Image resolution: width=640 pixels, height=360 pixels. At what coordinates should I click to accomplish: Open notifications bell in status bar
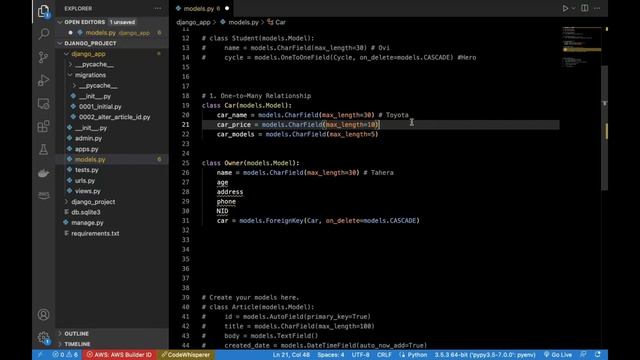click(x=598, y=355)
